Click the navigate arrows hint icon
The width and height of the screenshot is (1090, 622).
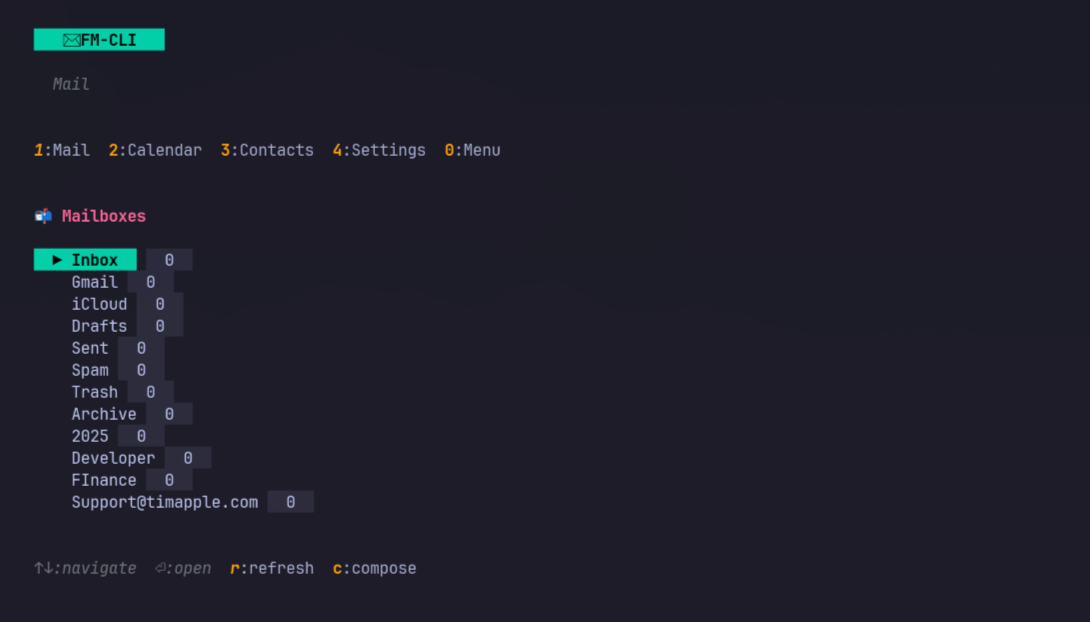point(43,568)
